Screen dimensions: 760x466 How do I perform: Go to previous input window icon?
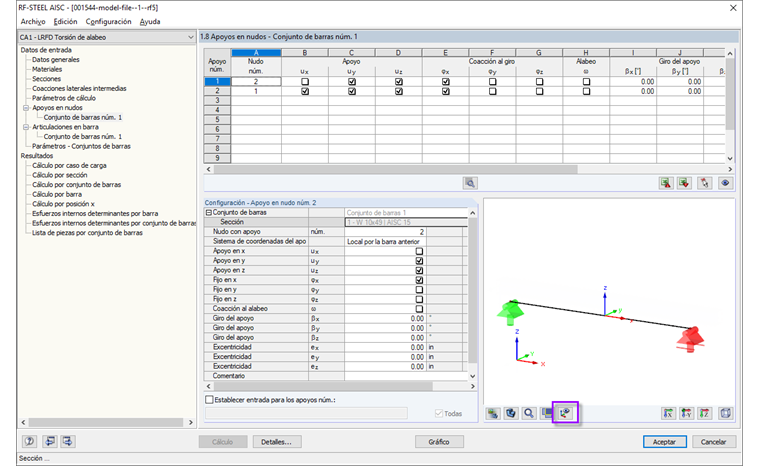[x=49, y=441]
